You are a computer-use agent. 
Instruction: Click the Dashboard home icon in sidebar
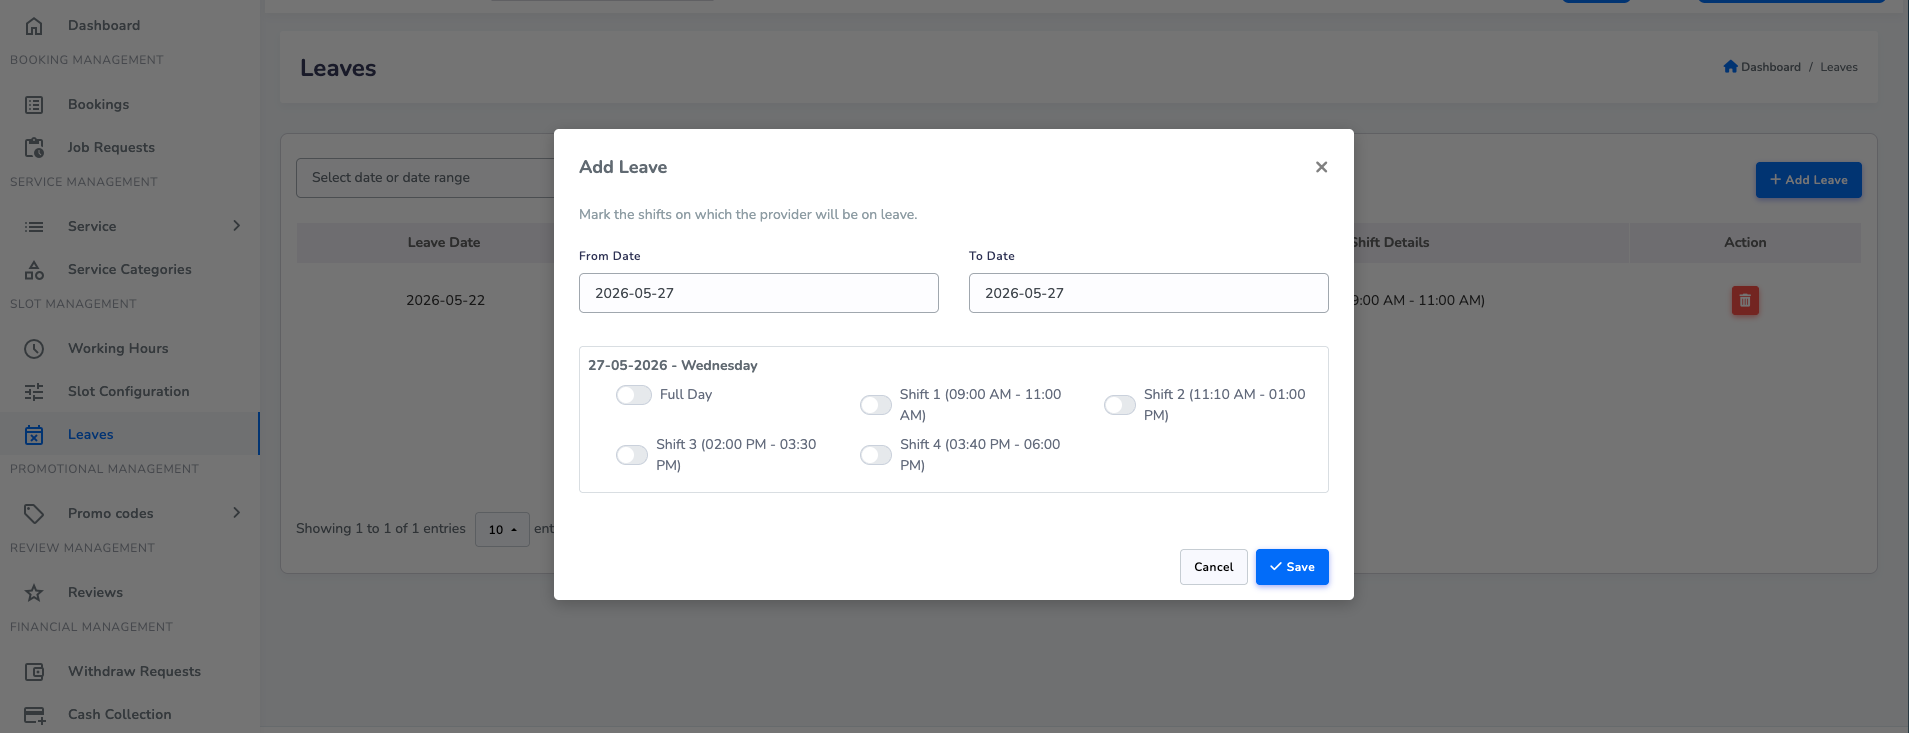(x=34, y=26)
